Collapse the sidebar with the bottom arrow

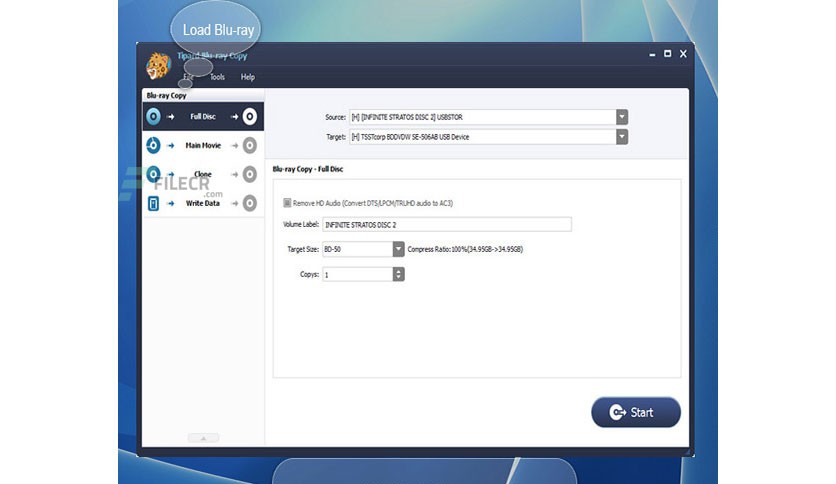point(203,438)
